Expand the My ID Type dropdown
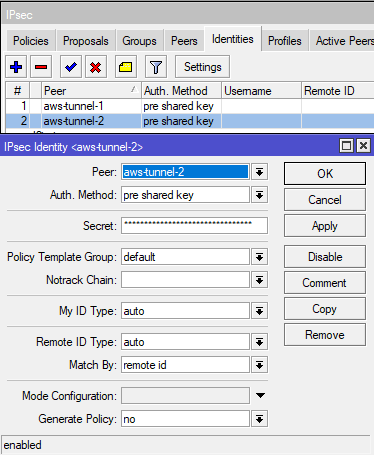The width and height of the screenshot is (374, 455). click(259, 311)
